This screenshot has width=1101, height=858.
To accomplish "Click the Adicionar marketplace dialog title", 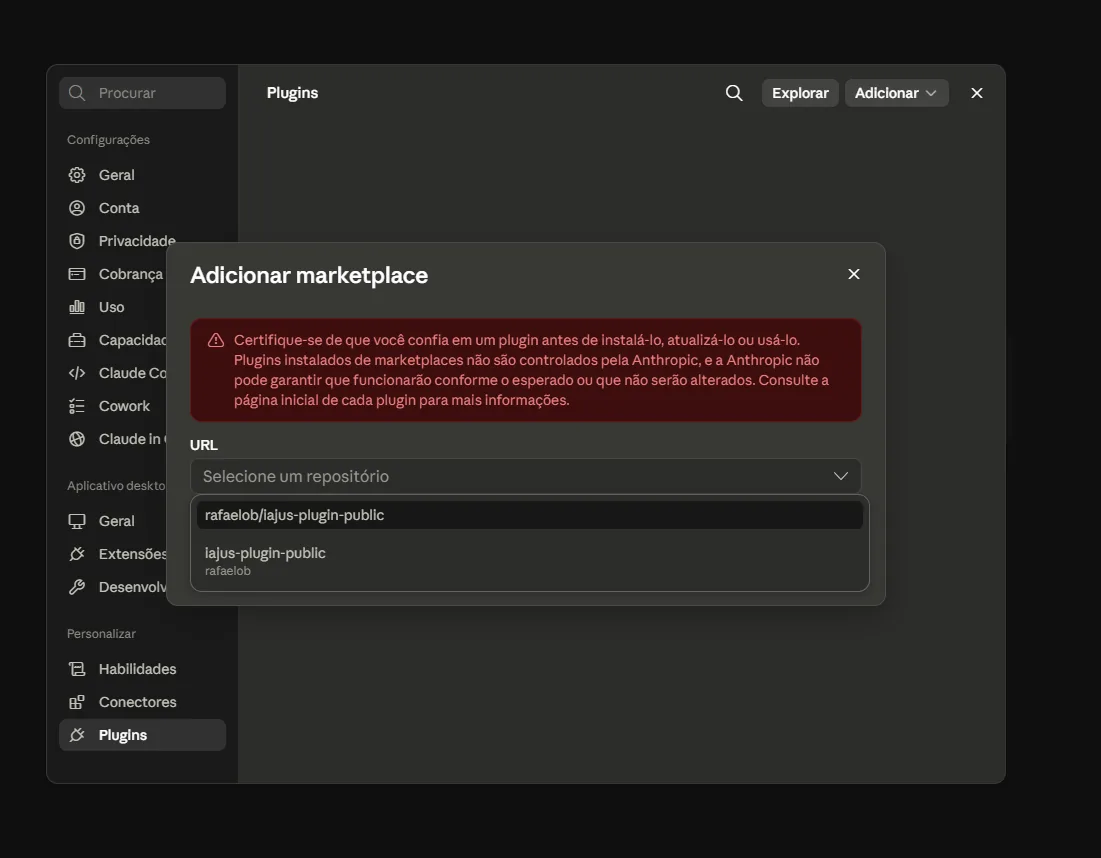I will coord(309,275).
